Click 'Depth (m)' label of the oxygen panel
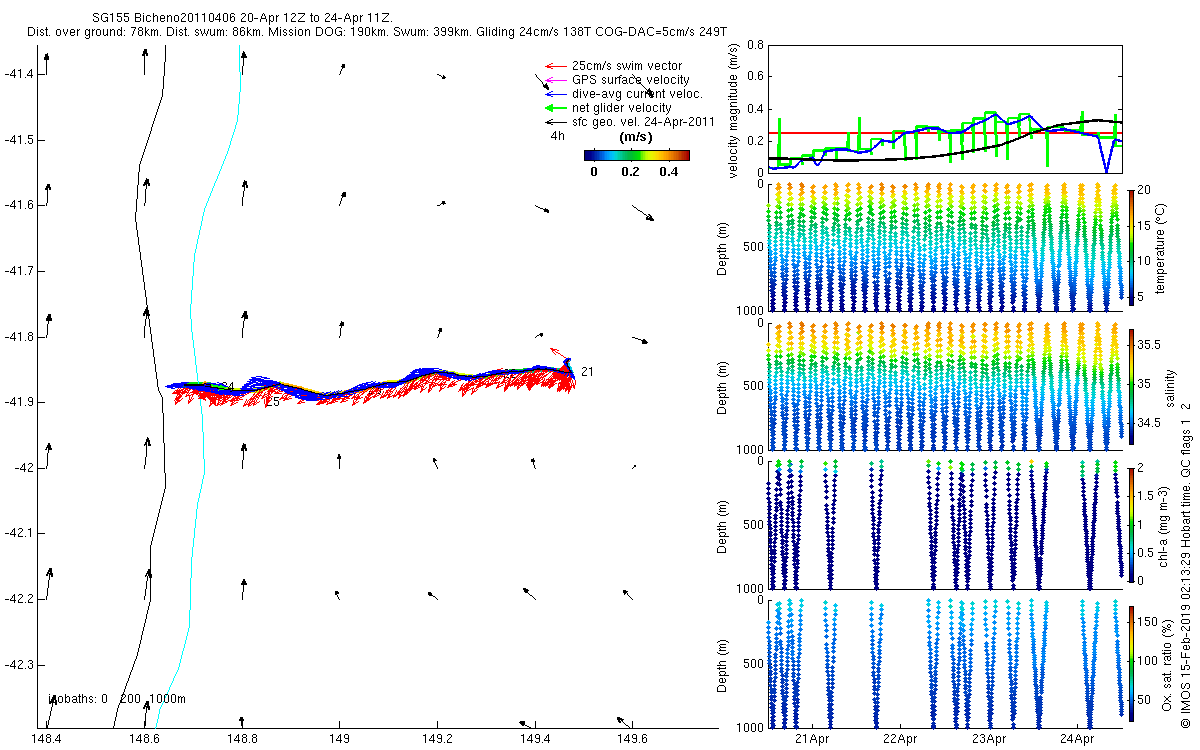The height and width of the screenshot is (750, 1200). pos(723,664)
